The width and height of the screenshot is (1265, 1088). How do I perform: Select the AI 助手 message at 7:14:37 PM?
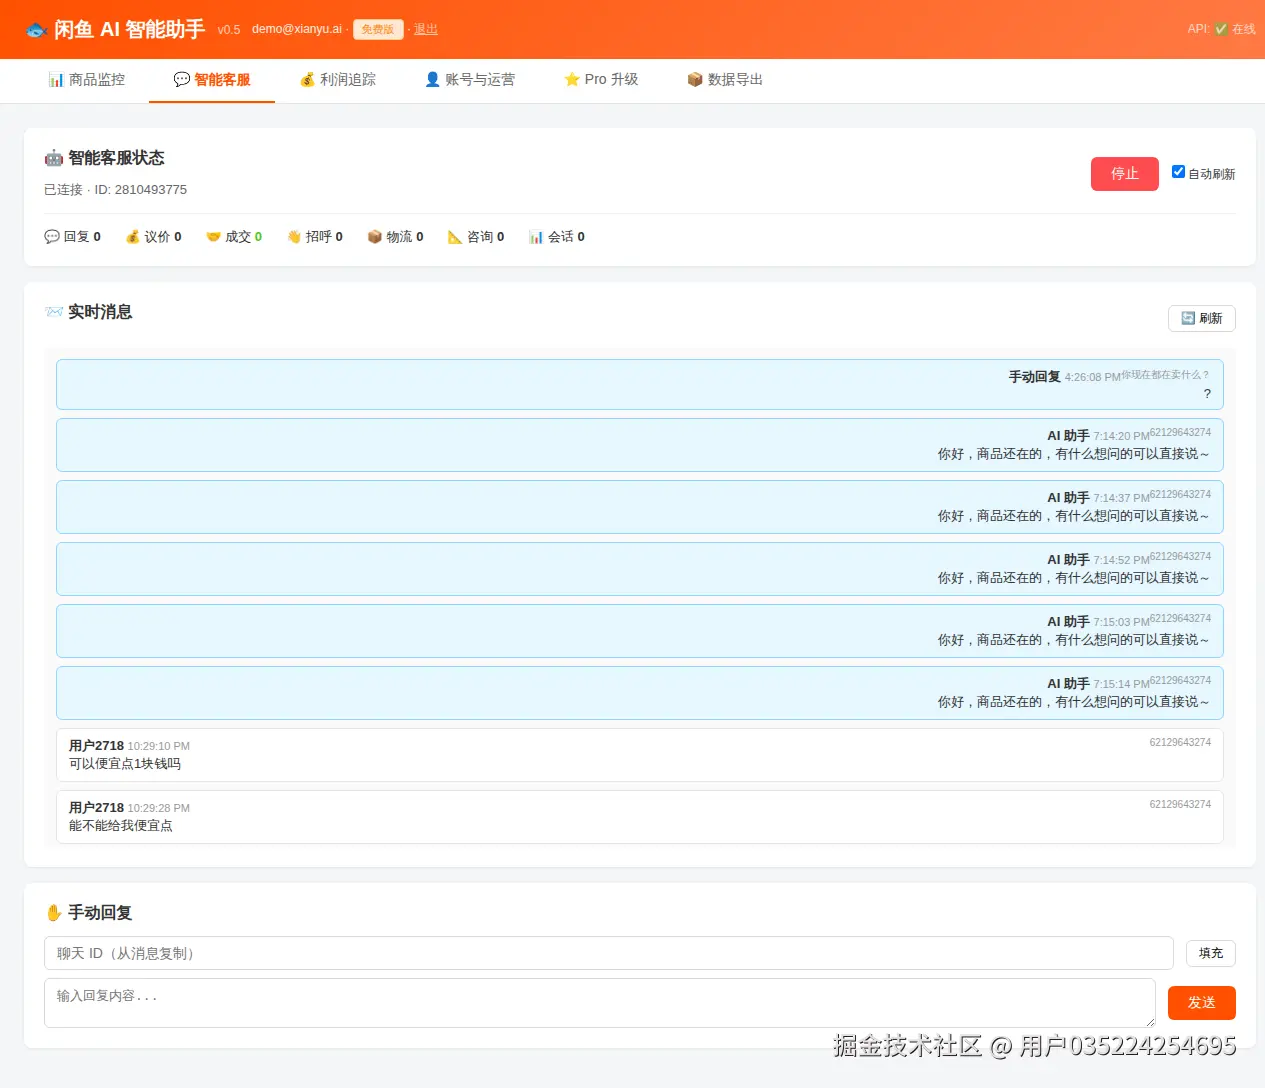click(640, 507)
